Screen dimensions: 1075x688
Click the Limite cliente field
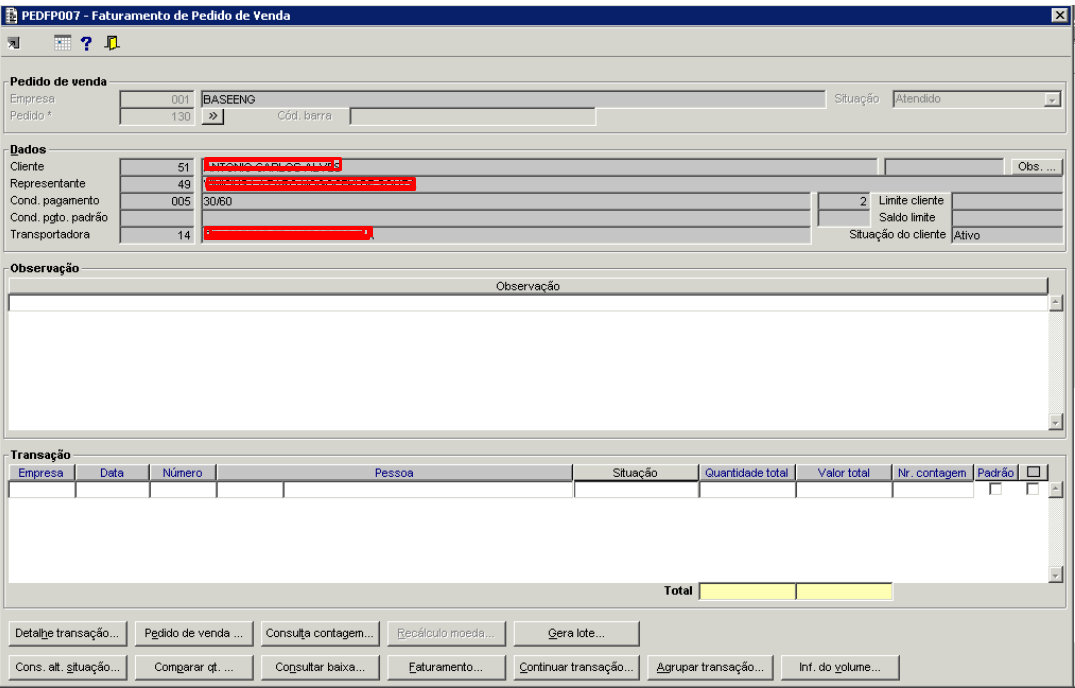[x=1007, y=201]
